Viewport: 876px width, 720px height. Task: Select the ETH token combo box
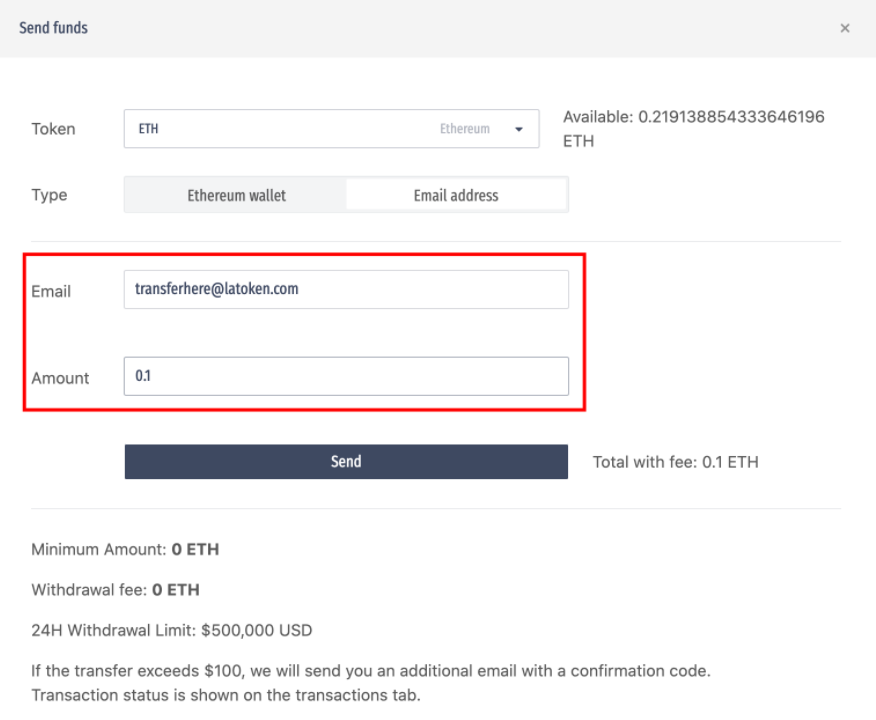point(331,128)
